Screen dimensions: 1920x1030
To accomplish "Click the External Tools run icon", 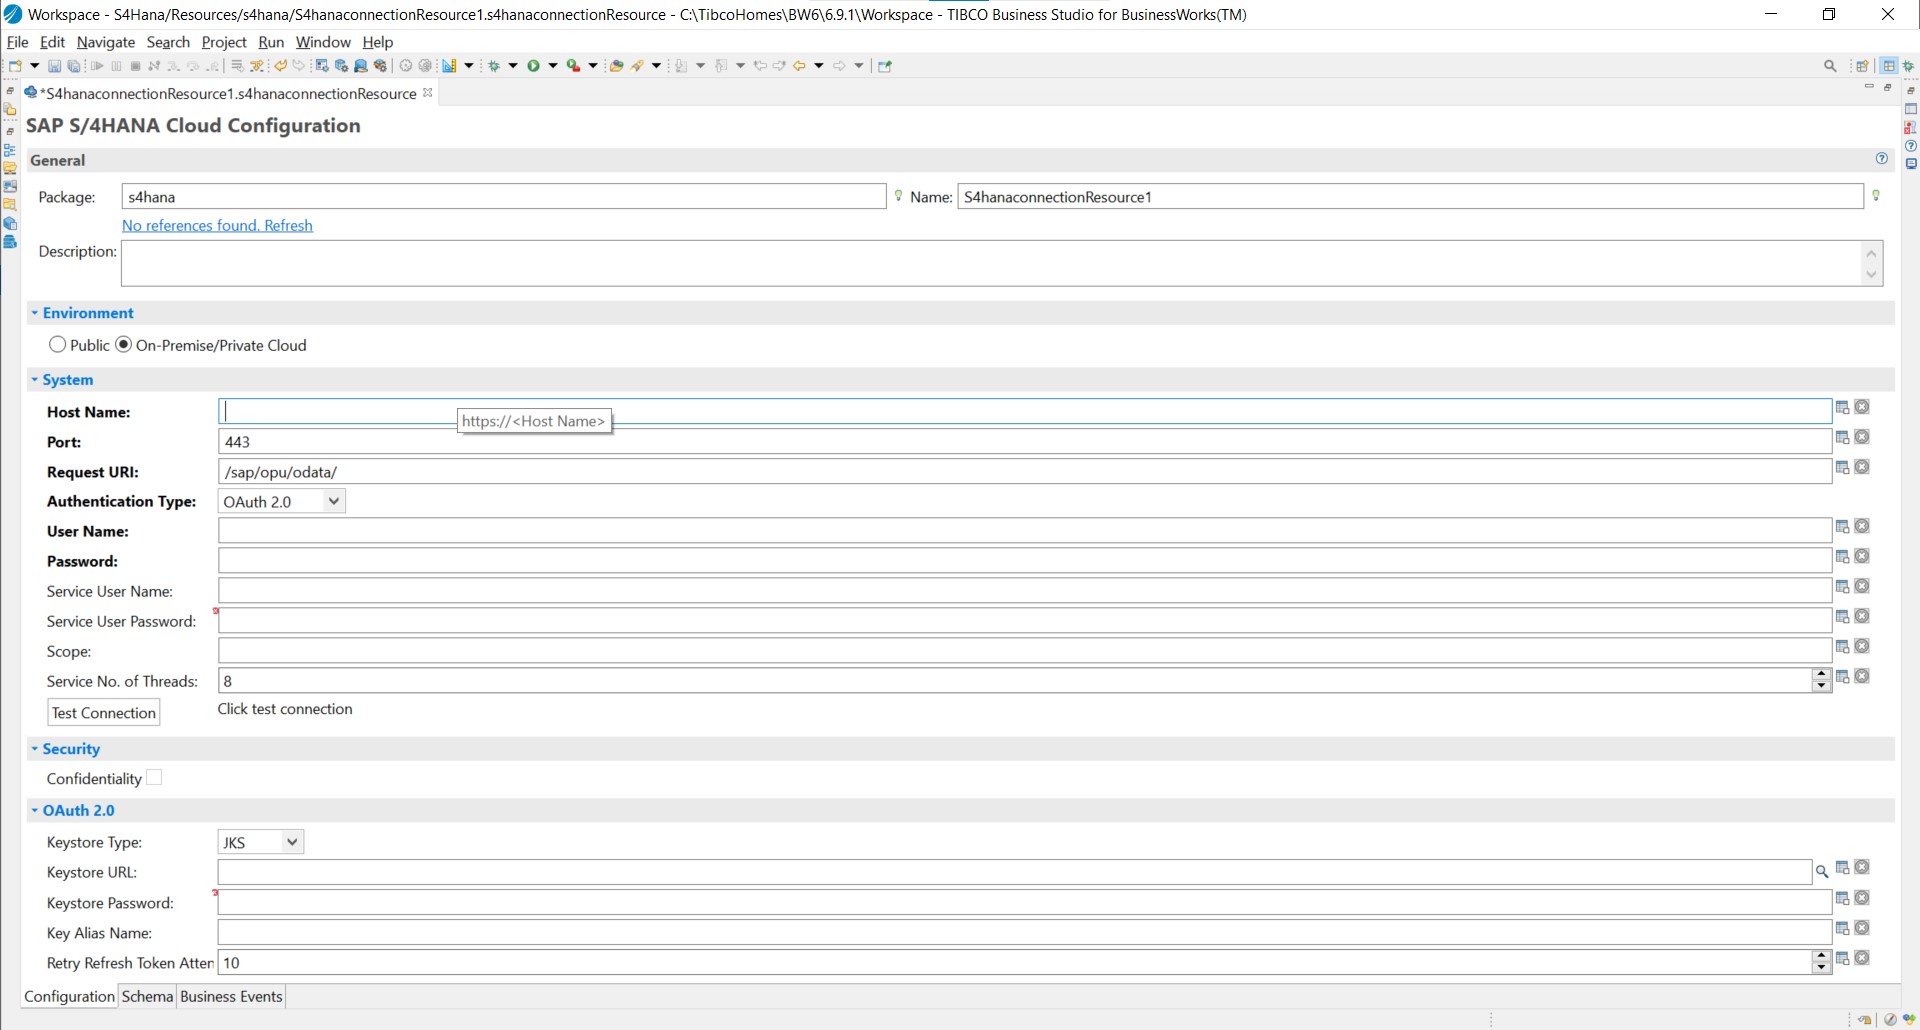I will (x=573, y=66).
